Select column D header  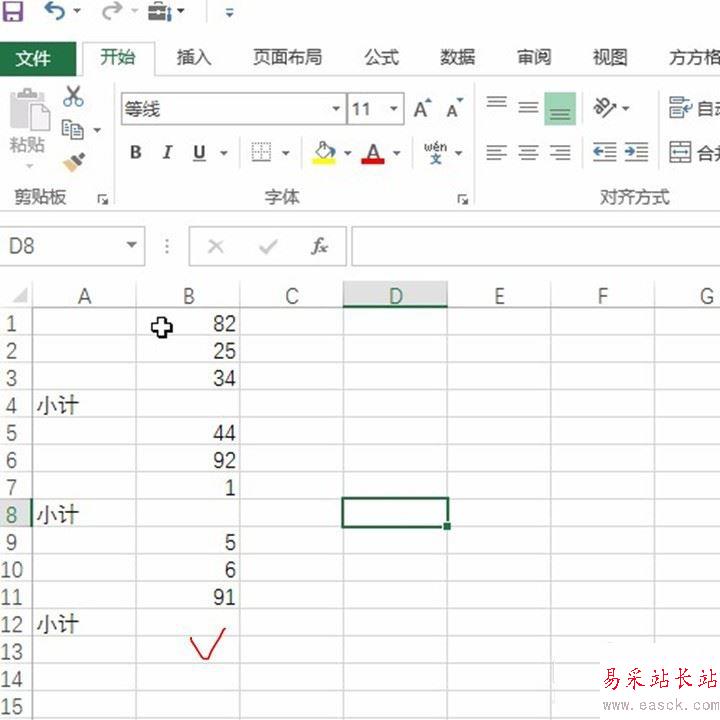click(395, 294)
